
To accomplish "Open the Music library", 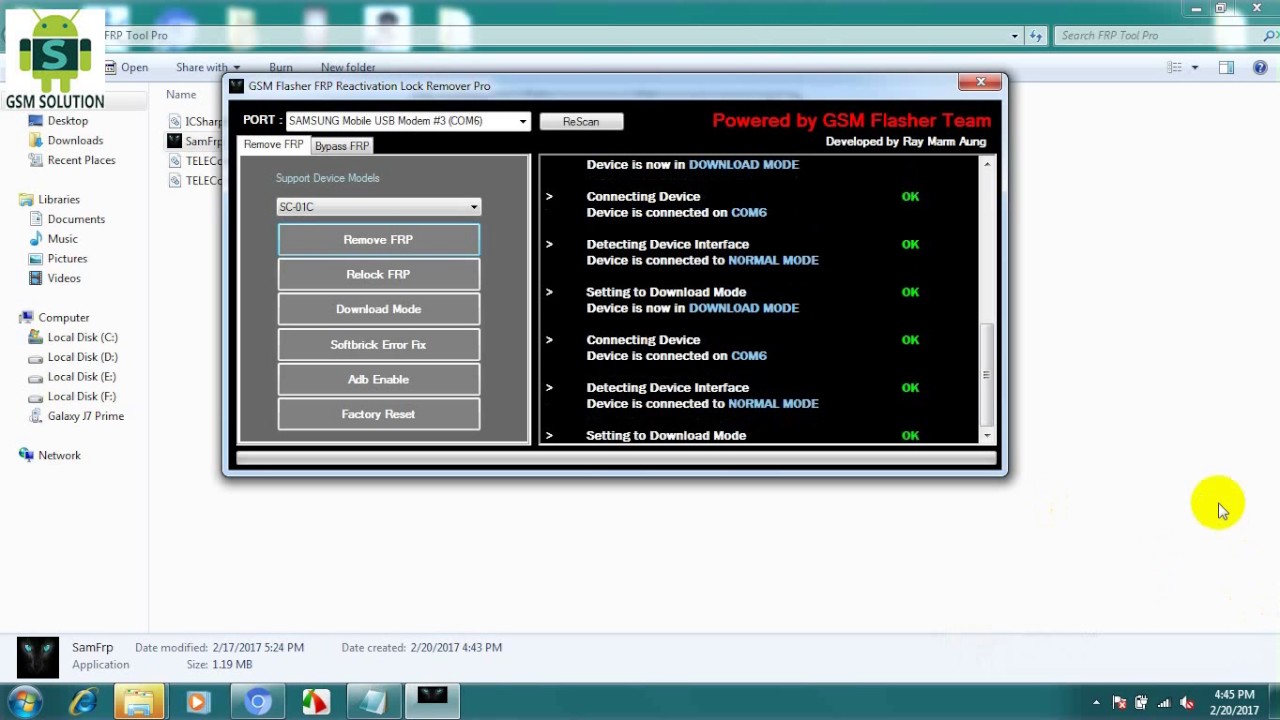I will click(62, 239).
